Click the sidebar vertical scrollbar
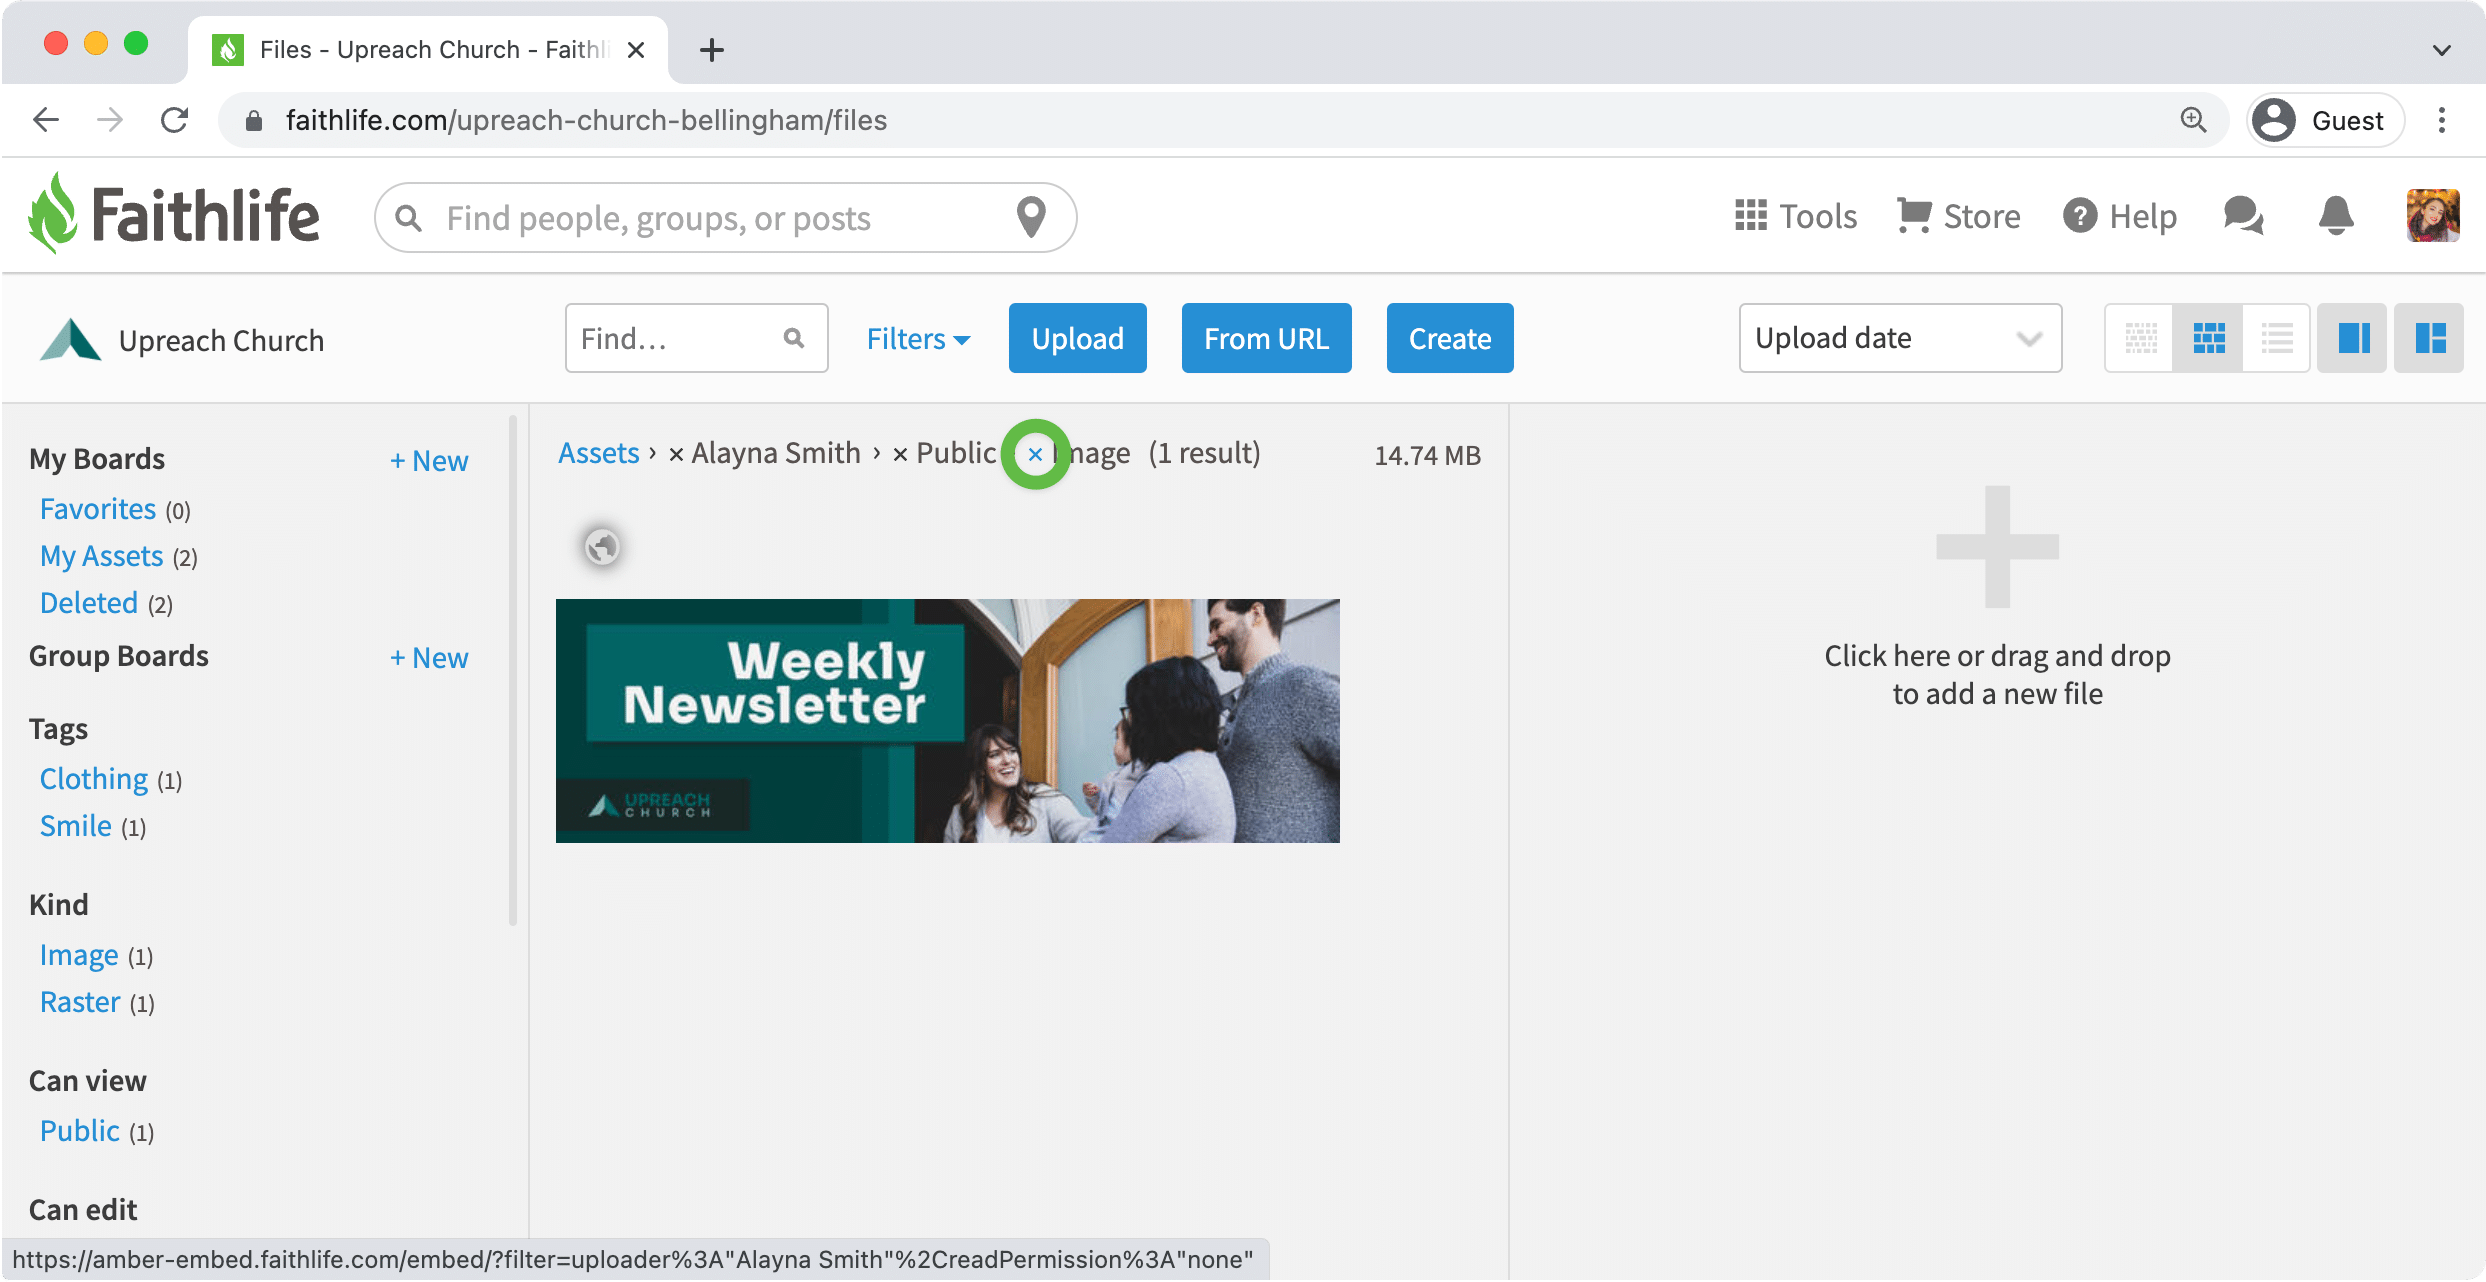 (x=513, y=670)
